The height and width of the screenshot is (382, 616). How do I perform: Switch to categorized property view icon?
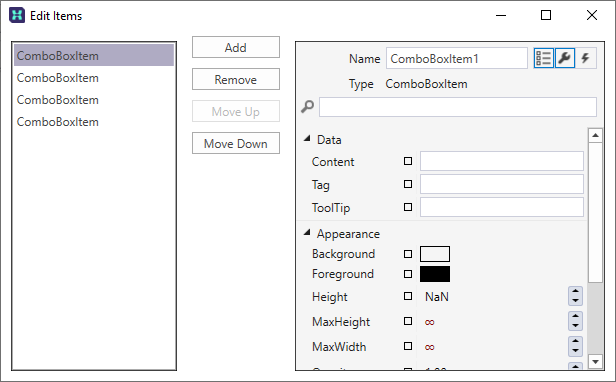click(x=544, y=59)
